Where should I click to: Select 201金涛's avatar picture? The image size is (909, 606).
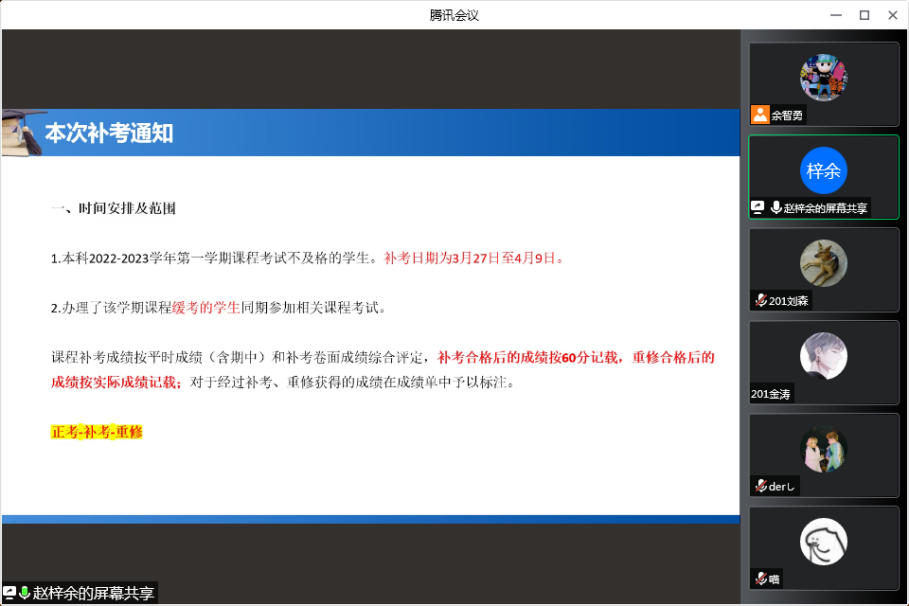point(823,356)
